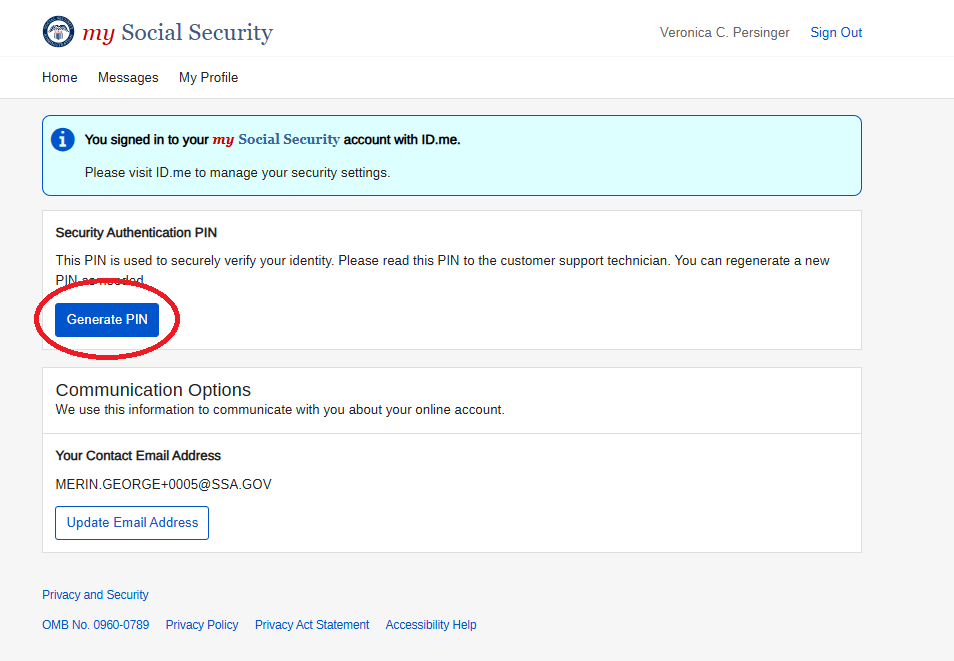Open the Privacy and Security link
954x661 pixels.
coord(95,595)
